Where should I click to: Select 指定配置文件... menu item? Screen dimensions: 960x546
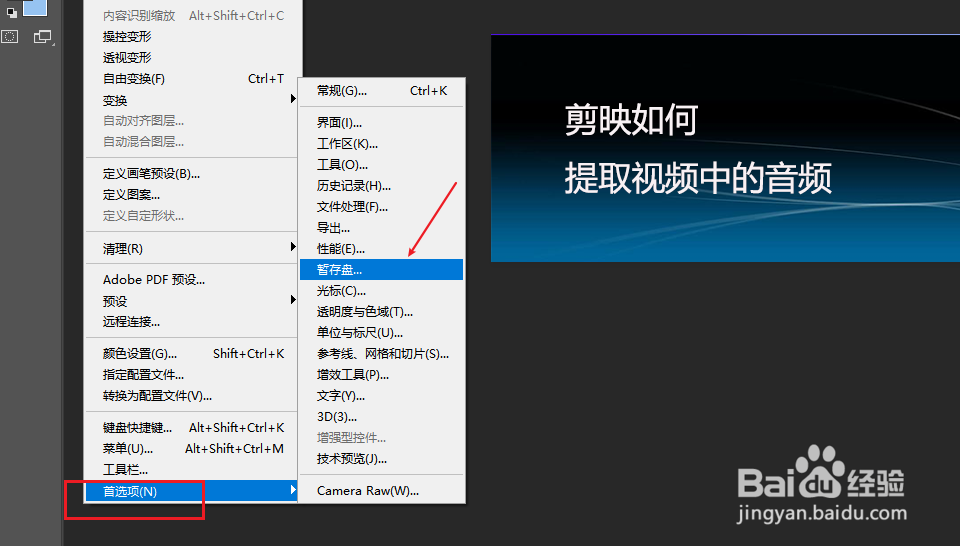pyautogui.click(x=193, y=375)
